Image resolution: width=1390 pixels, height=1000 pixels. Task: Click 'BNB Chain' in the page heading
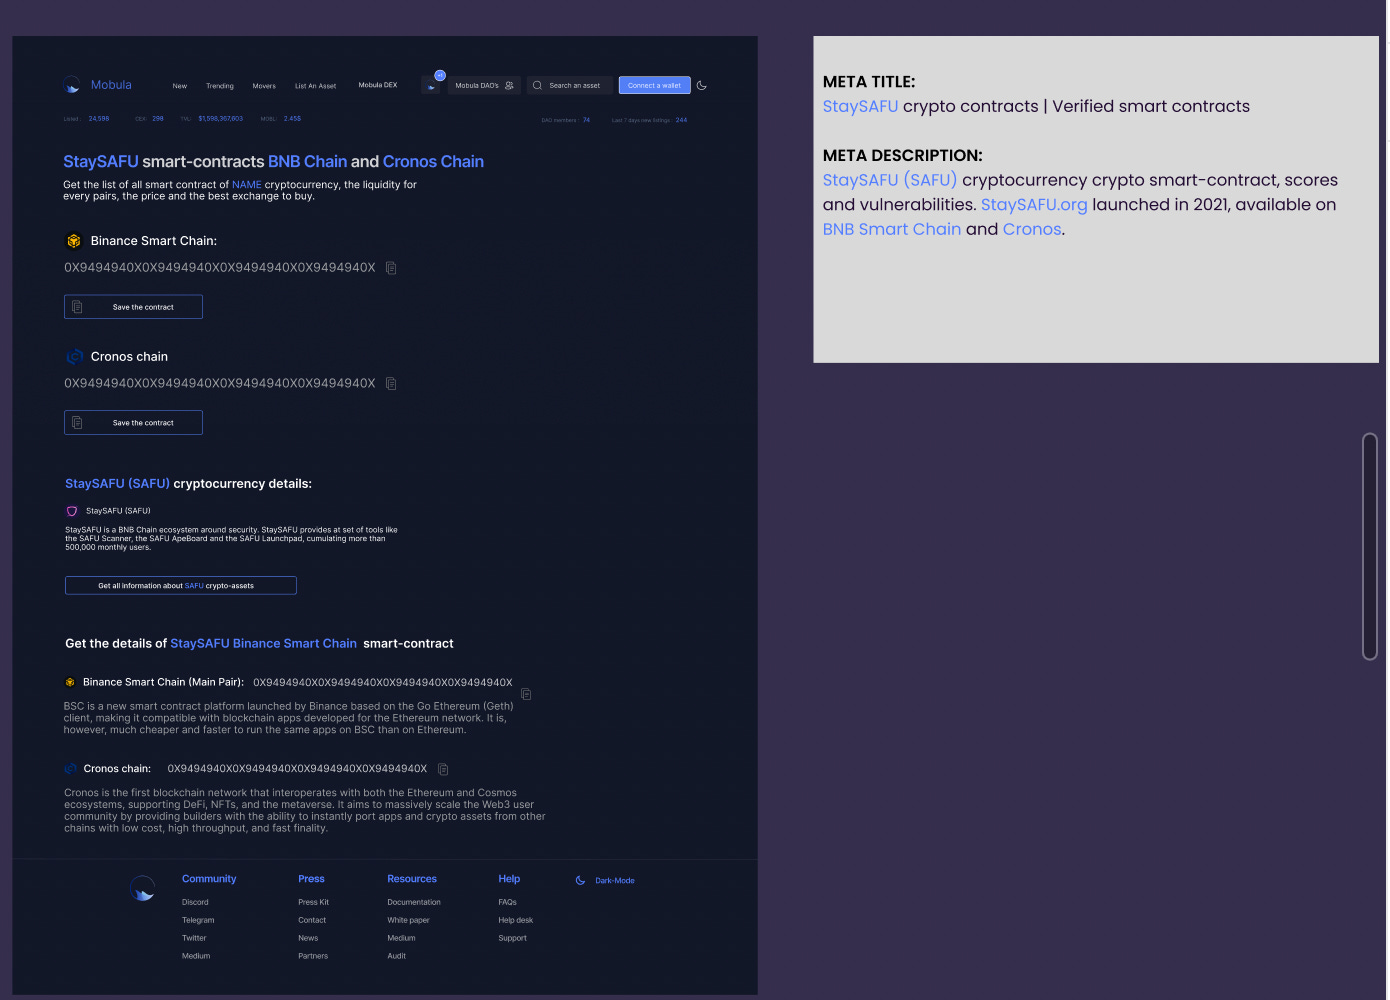point(307,162)
